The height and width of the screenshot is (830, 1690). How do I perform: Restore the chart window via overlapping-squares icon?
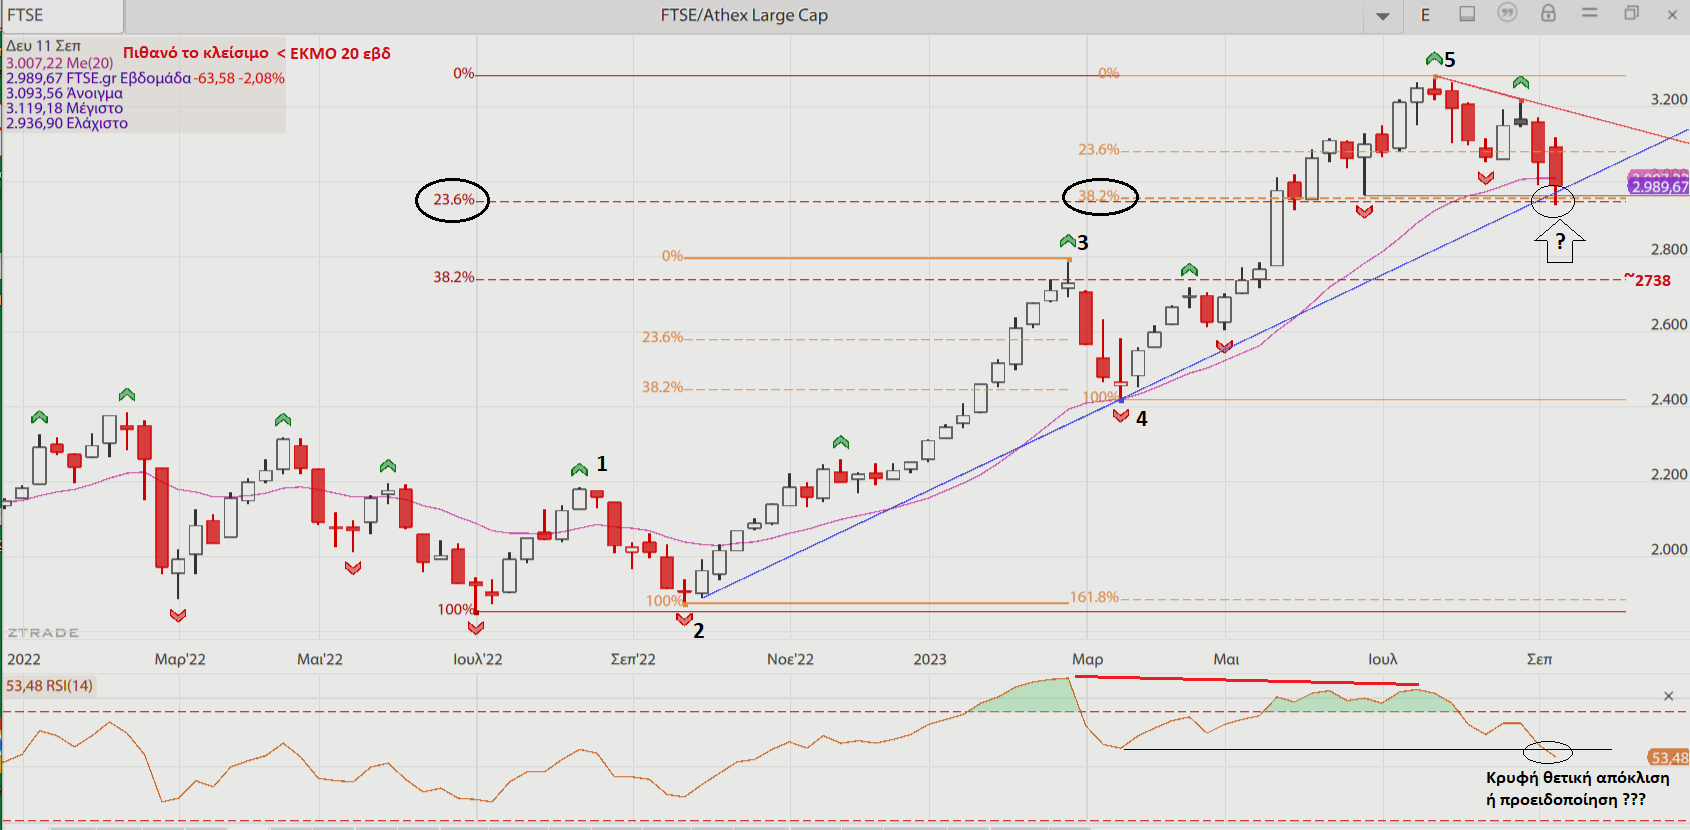(1631, 13)
